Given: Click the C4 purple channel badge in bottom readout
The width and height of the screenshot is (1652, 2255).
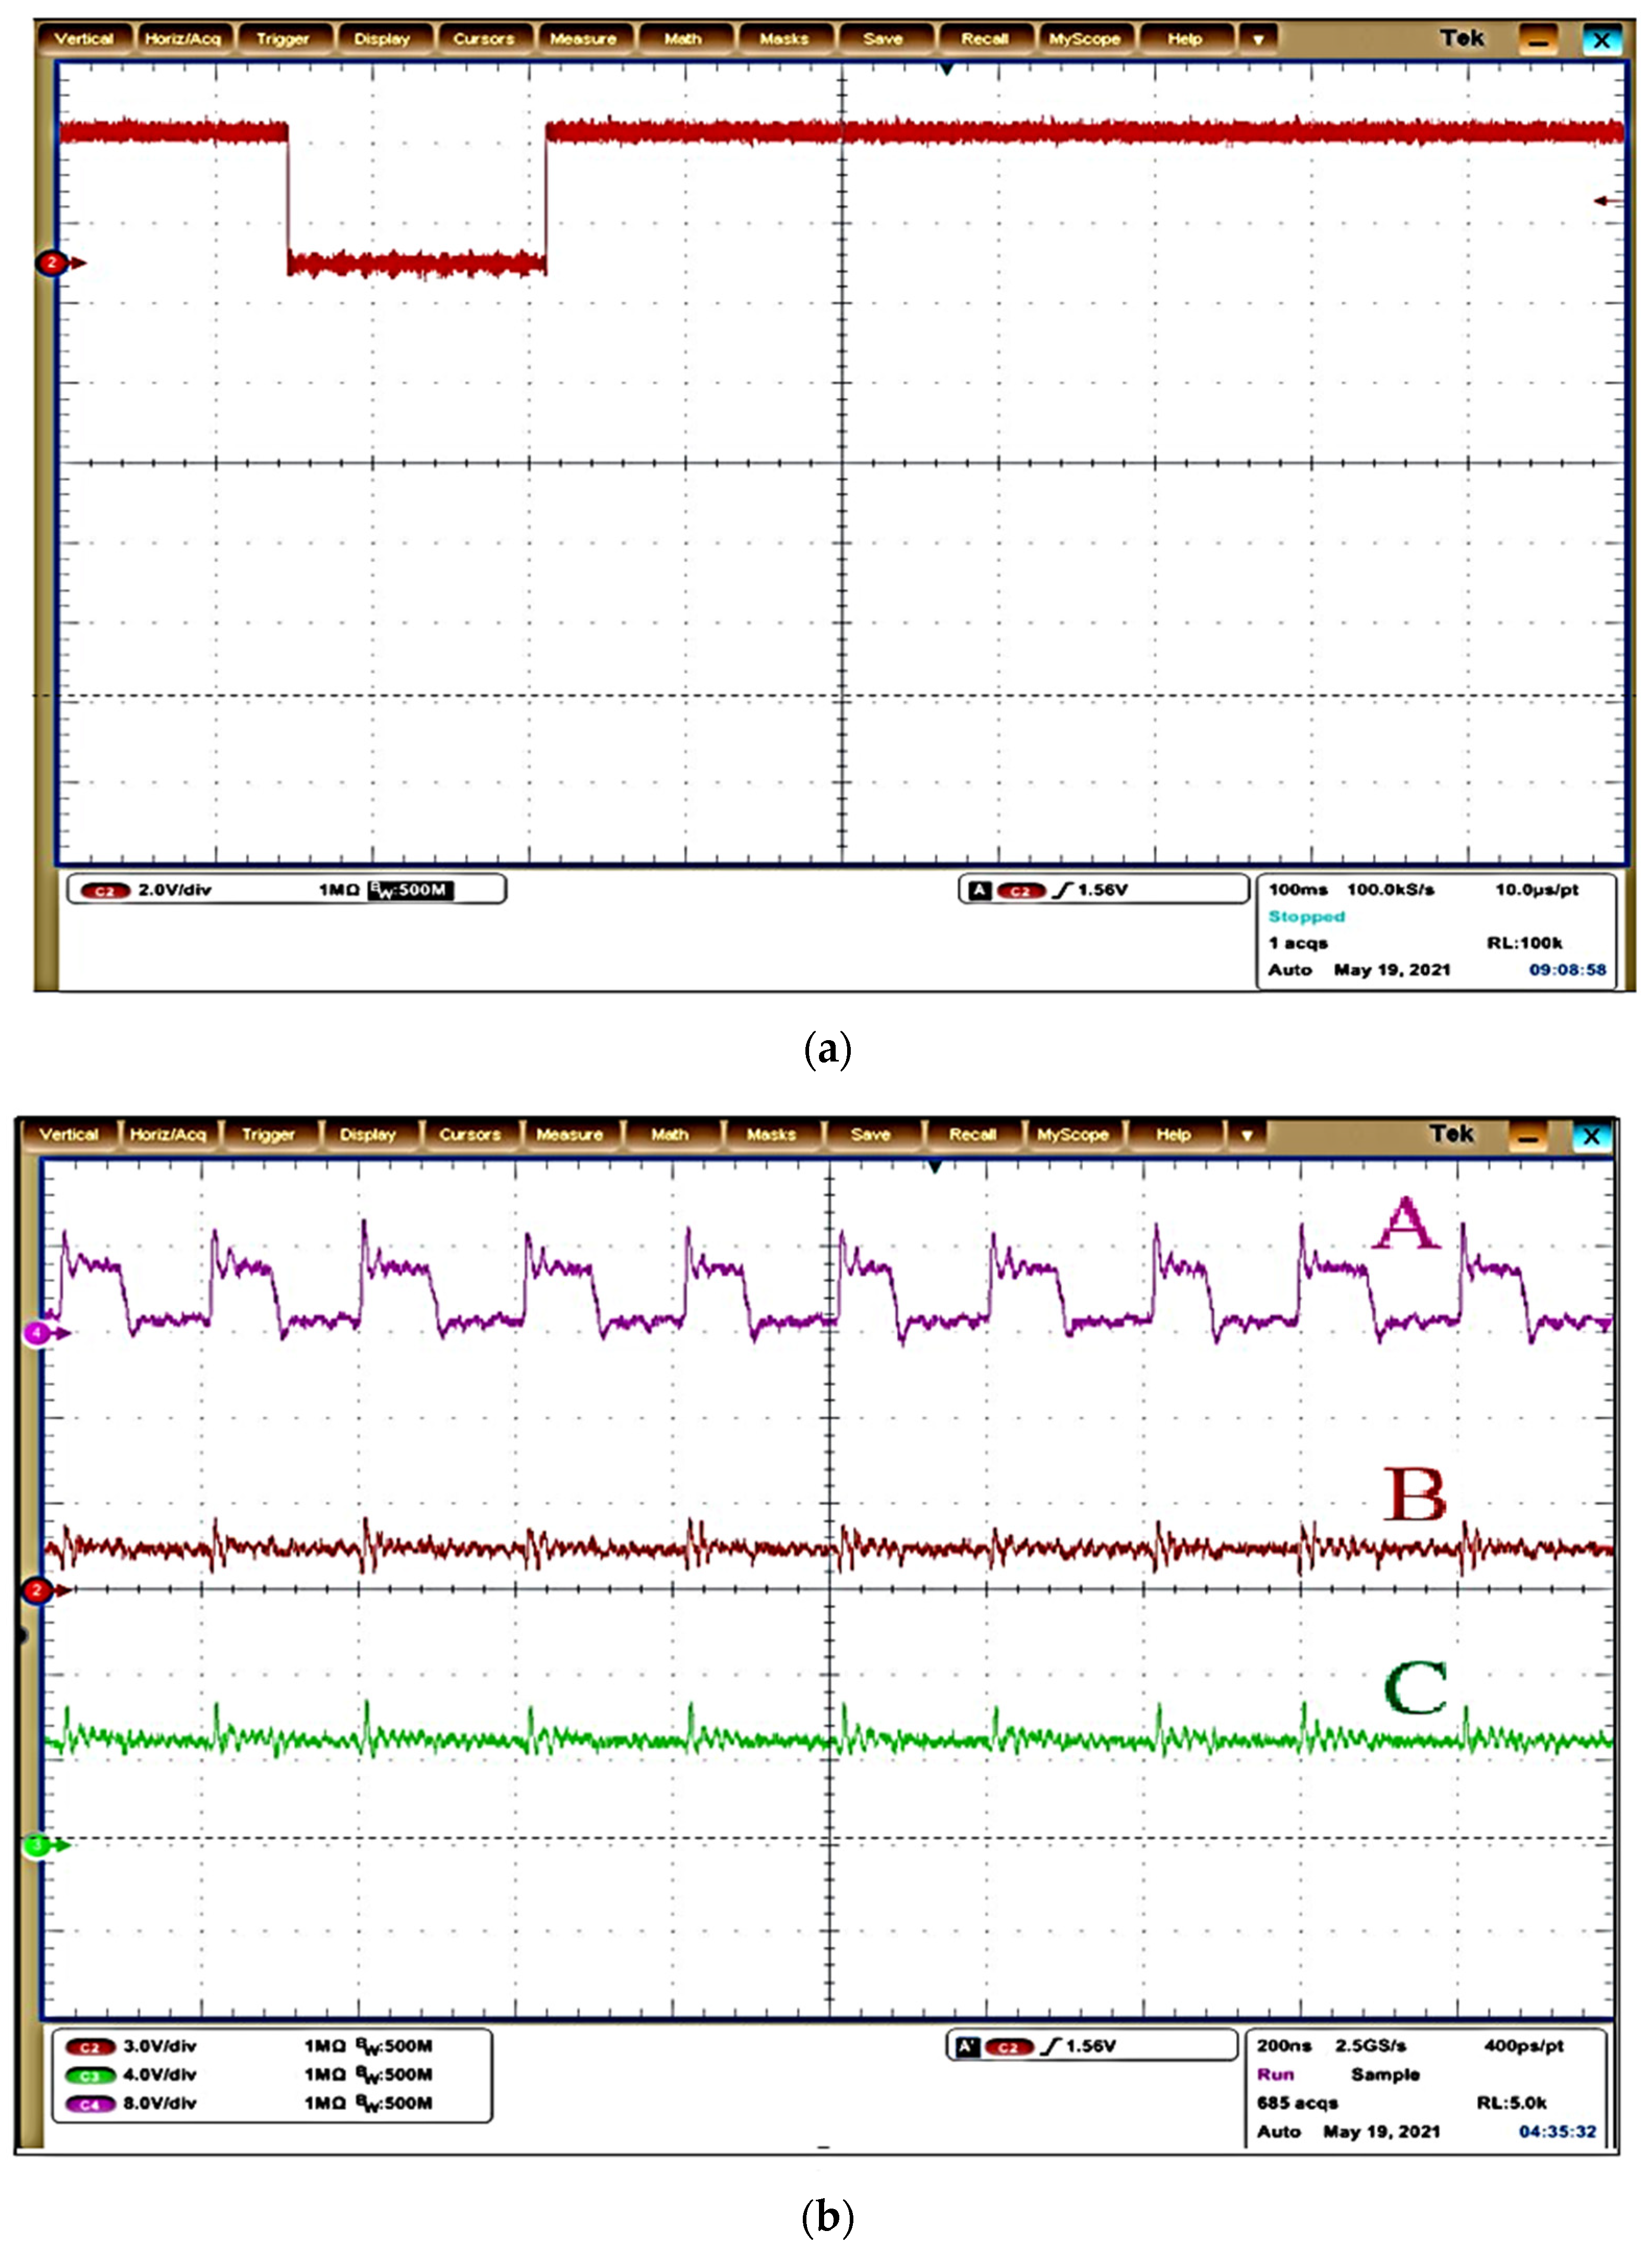Looking at the screenshot, I should (x=89, y=2104).
